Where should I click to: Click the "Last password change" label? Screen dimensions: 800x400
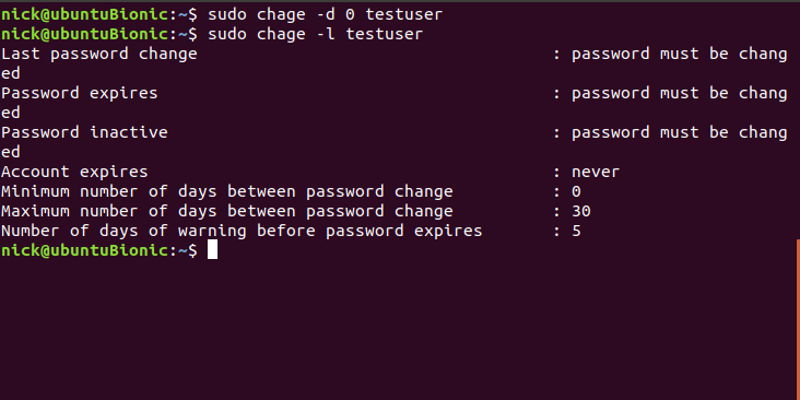(x=99, y=54)
